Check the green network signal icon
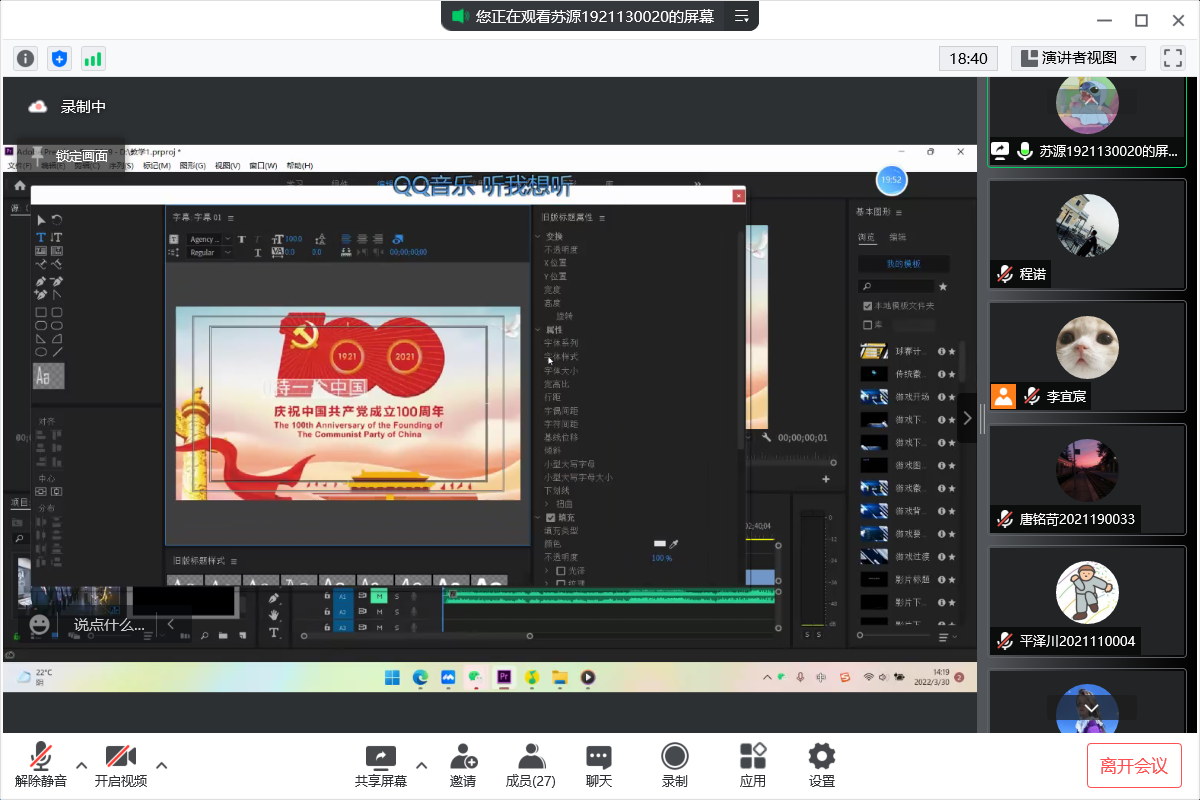 pos(93,58)
